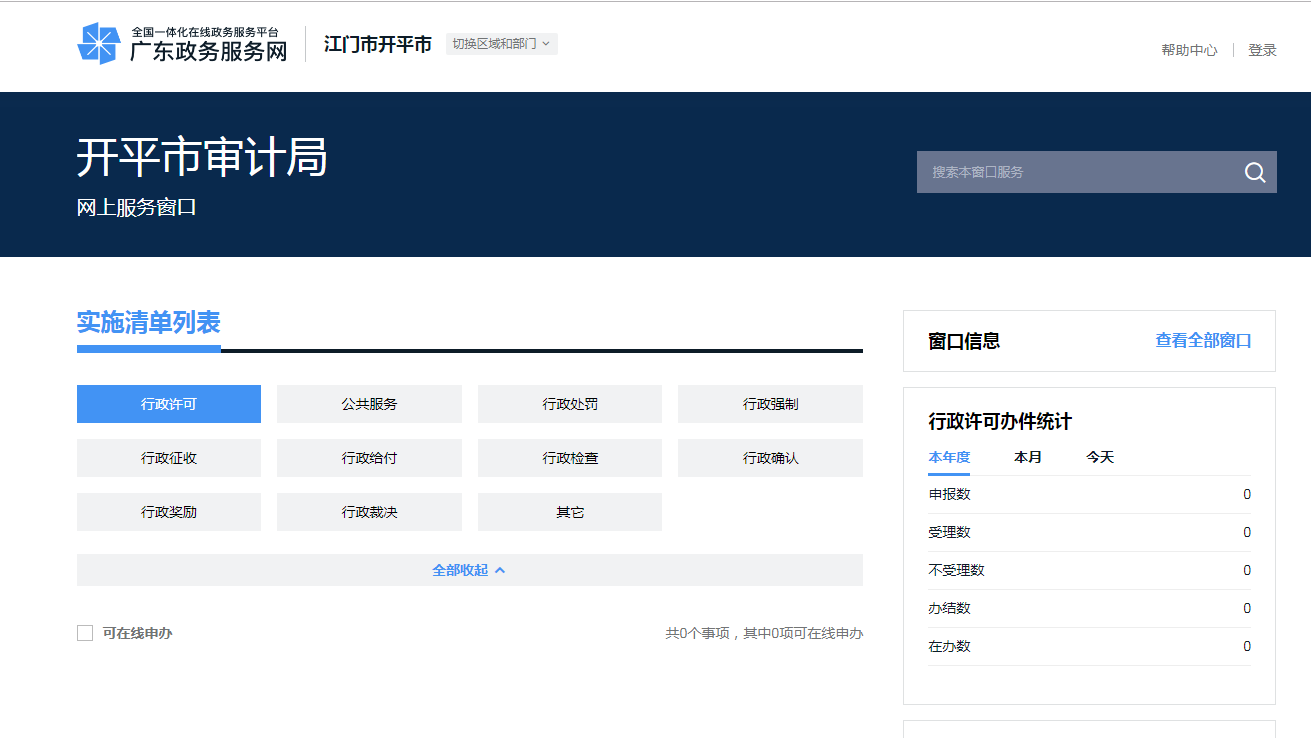Click the Guangdong government service pinwheel logo
The height and width of the screenshot is (738, 1311).
[99, 44]
